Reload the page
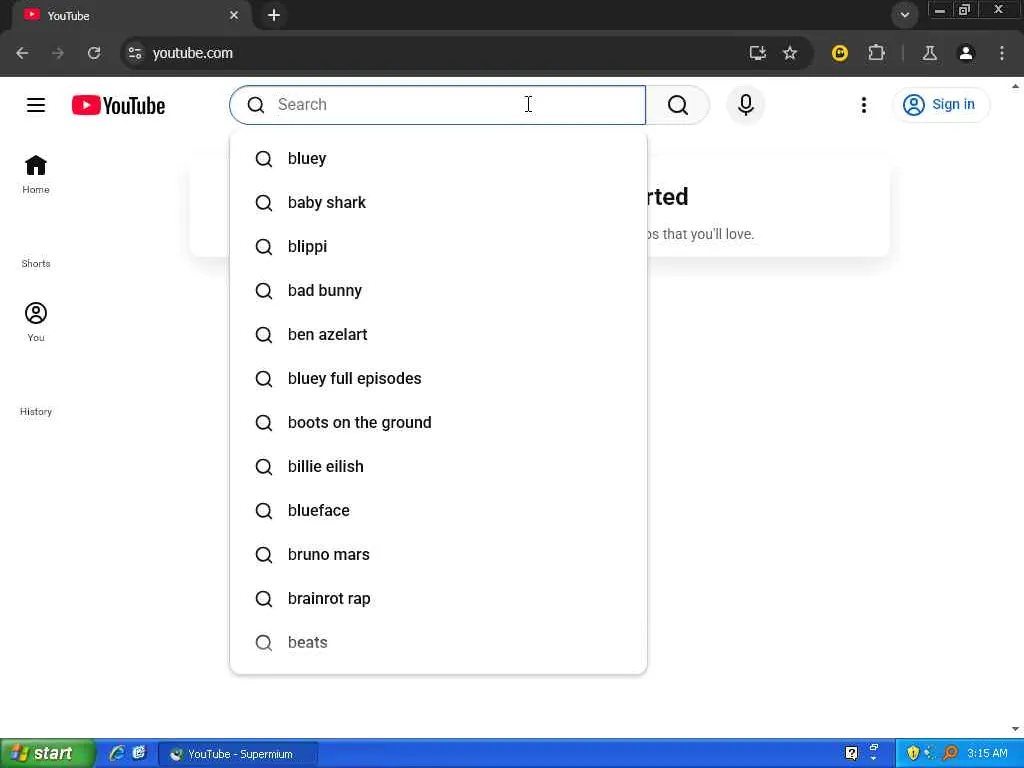The width and height of the screenshot is (1024, 768). tap(94, 53)
